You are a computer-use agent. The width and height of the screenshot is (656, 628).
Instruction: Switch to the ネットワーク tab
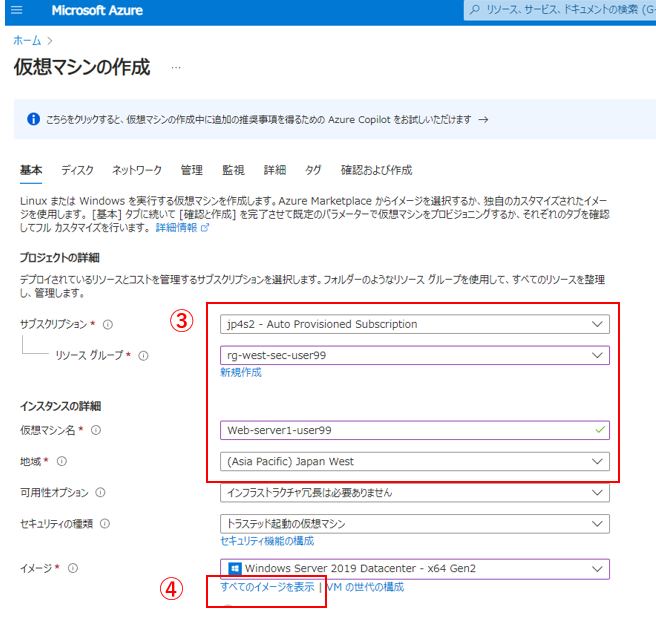137,170
